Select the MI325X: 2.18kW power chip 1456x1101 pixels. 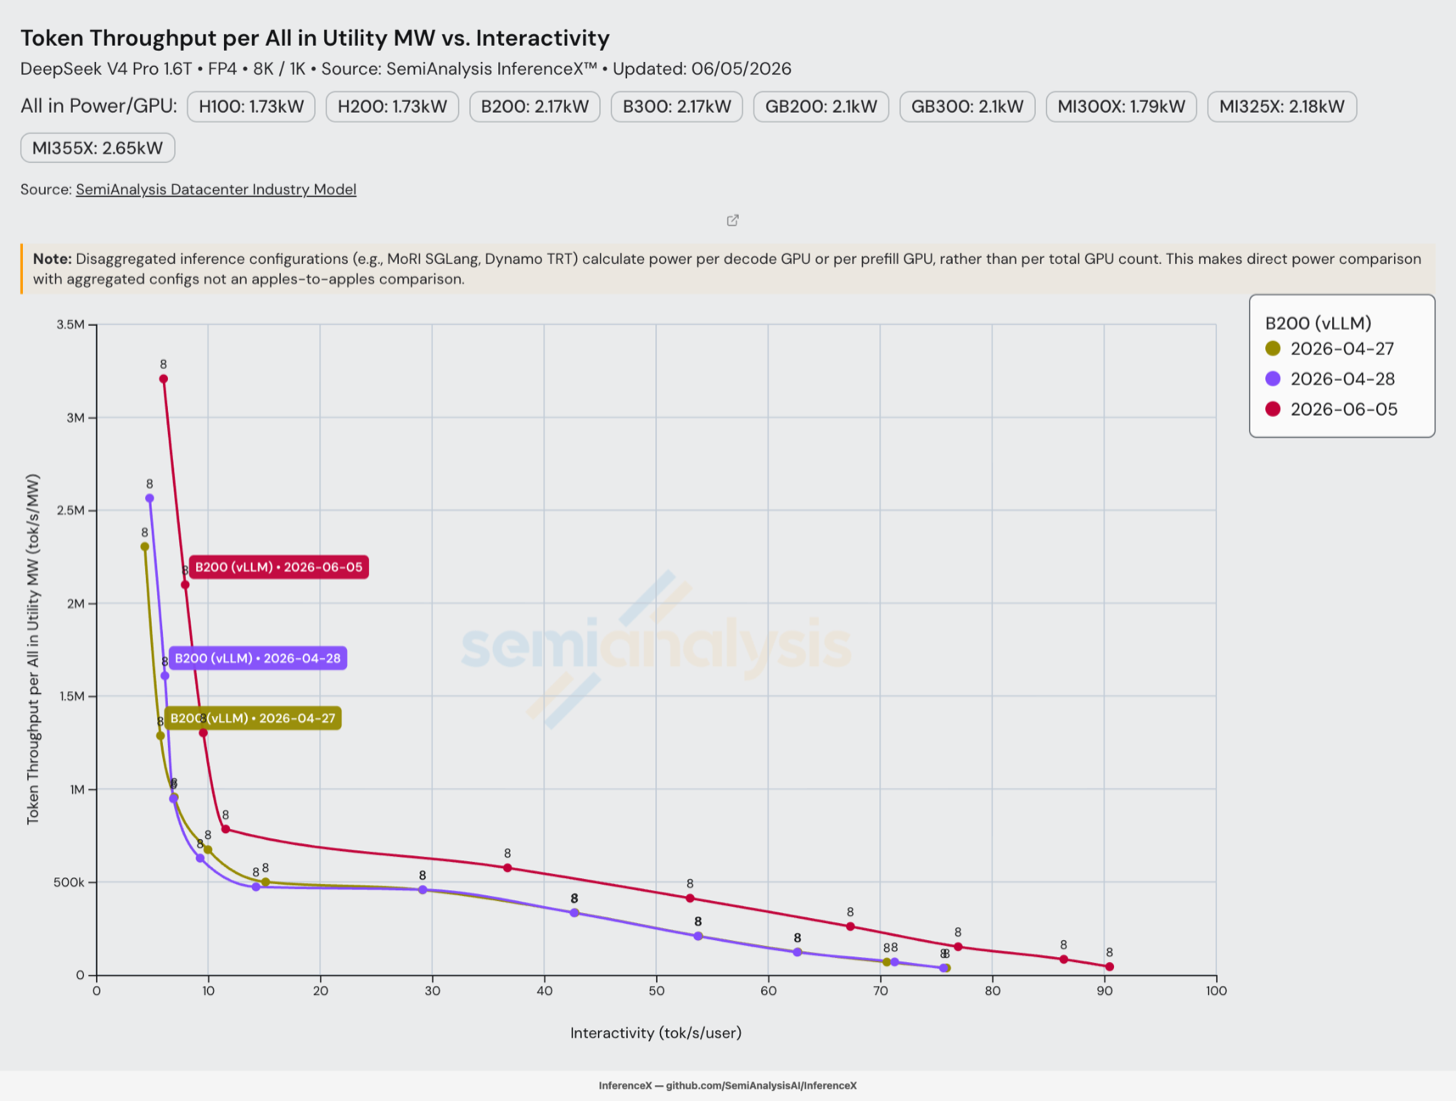1282,106
